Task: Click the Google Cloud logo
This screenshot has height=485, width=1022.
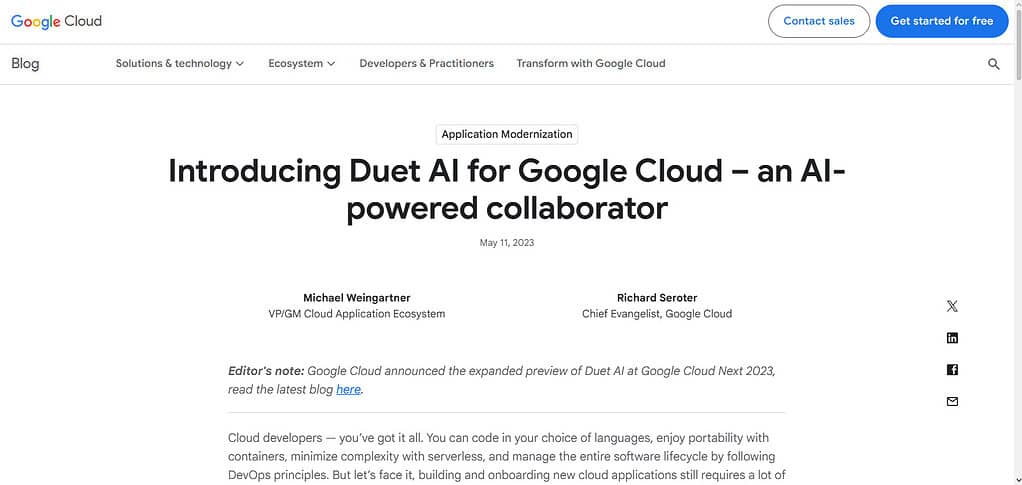Action: point(57,21)
